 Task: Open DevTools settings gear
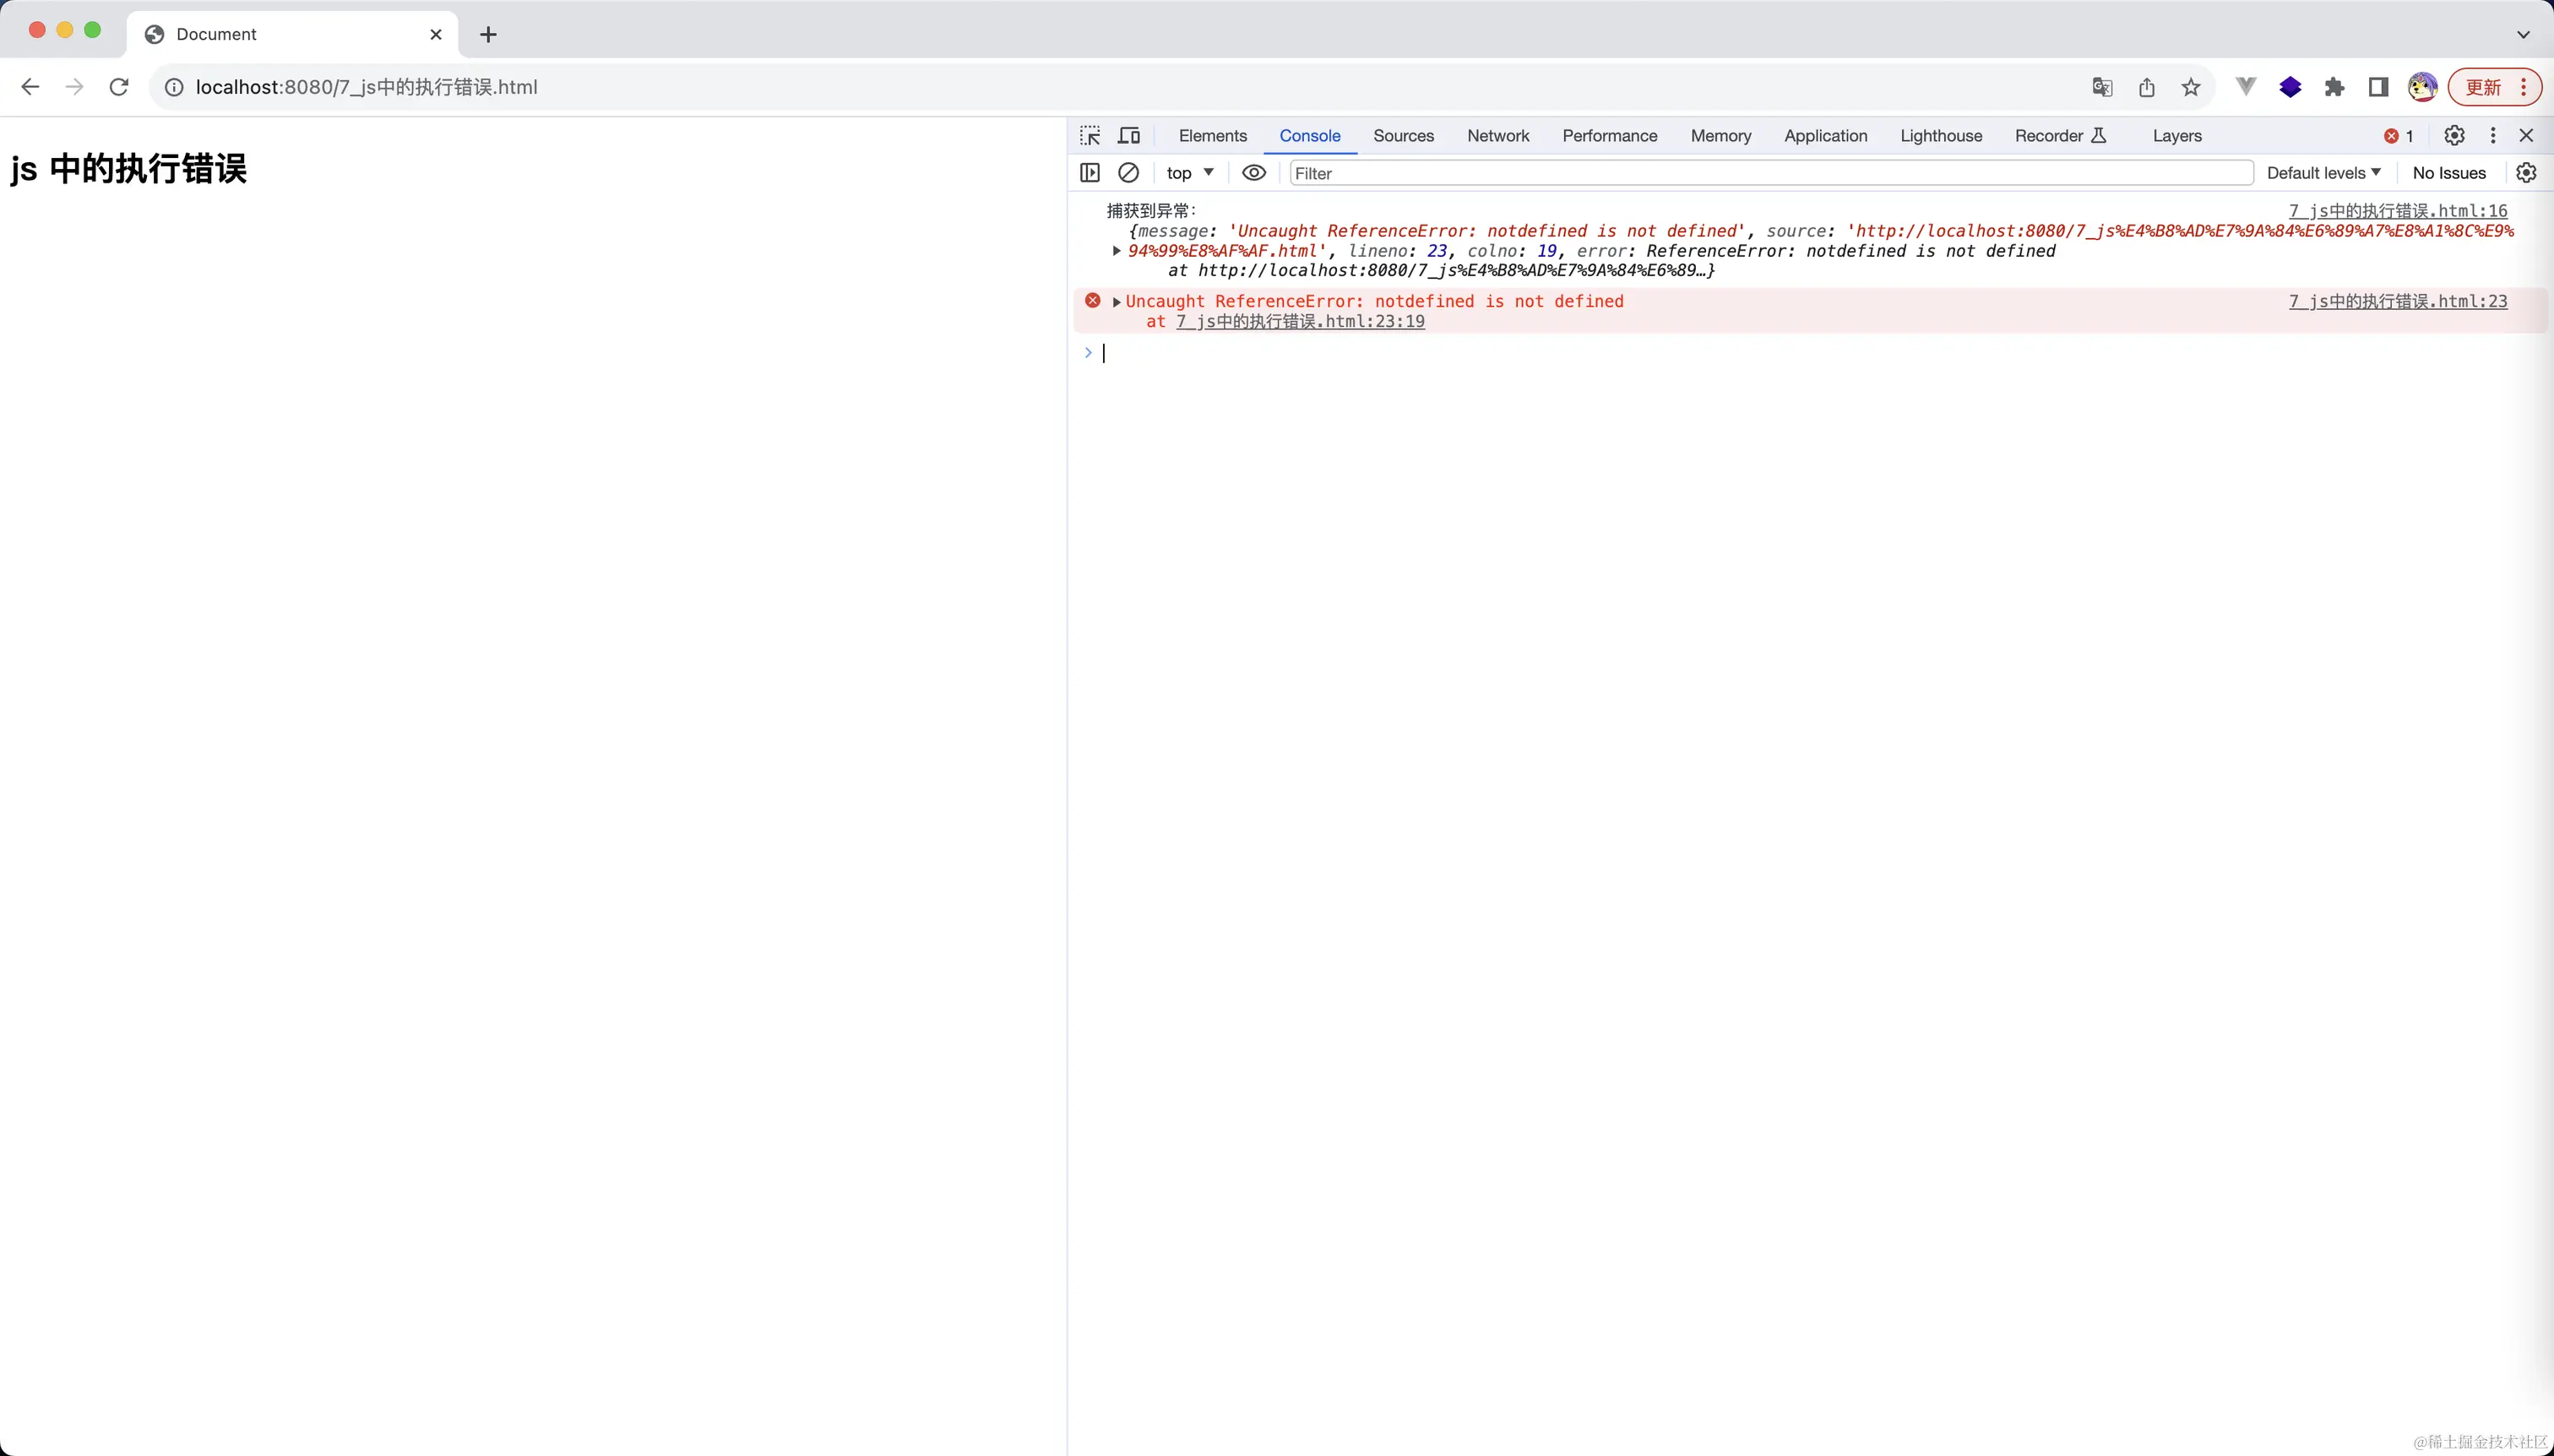tap(2455, 135)
